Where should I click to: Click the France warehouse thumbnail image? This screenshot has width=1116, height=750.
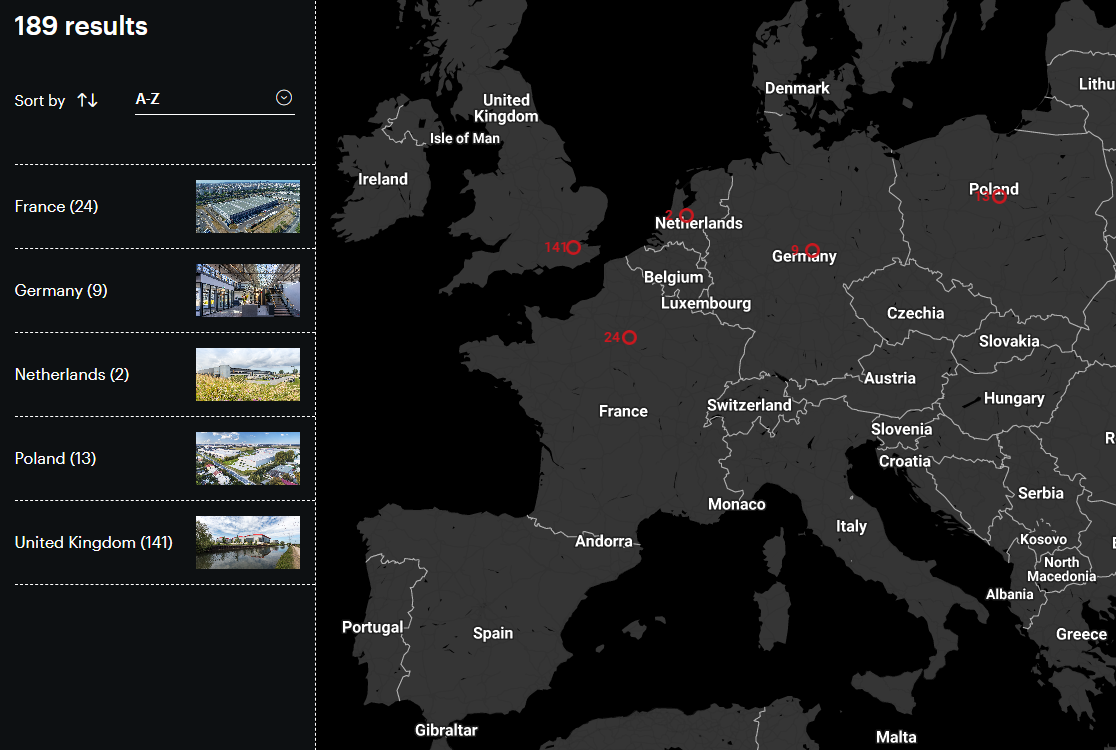point(247,206)
